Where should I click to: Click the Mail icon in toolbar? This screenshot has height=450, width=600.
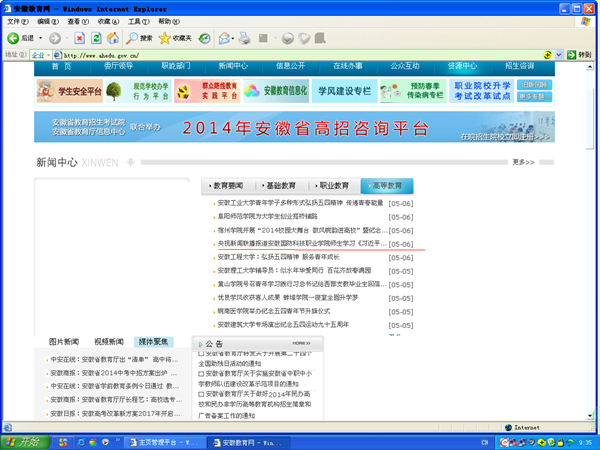224,37
